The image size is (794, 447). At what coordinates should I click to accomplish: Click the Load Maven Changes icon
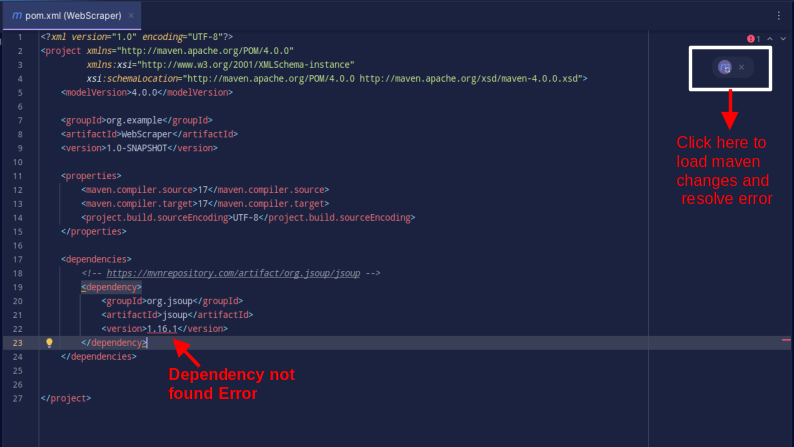pos(725,67)
